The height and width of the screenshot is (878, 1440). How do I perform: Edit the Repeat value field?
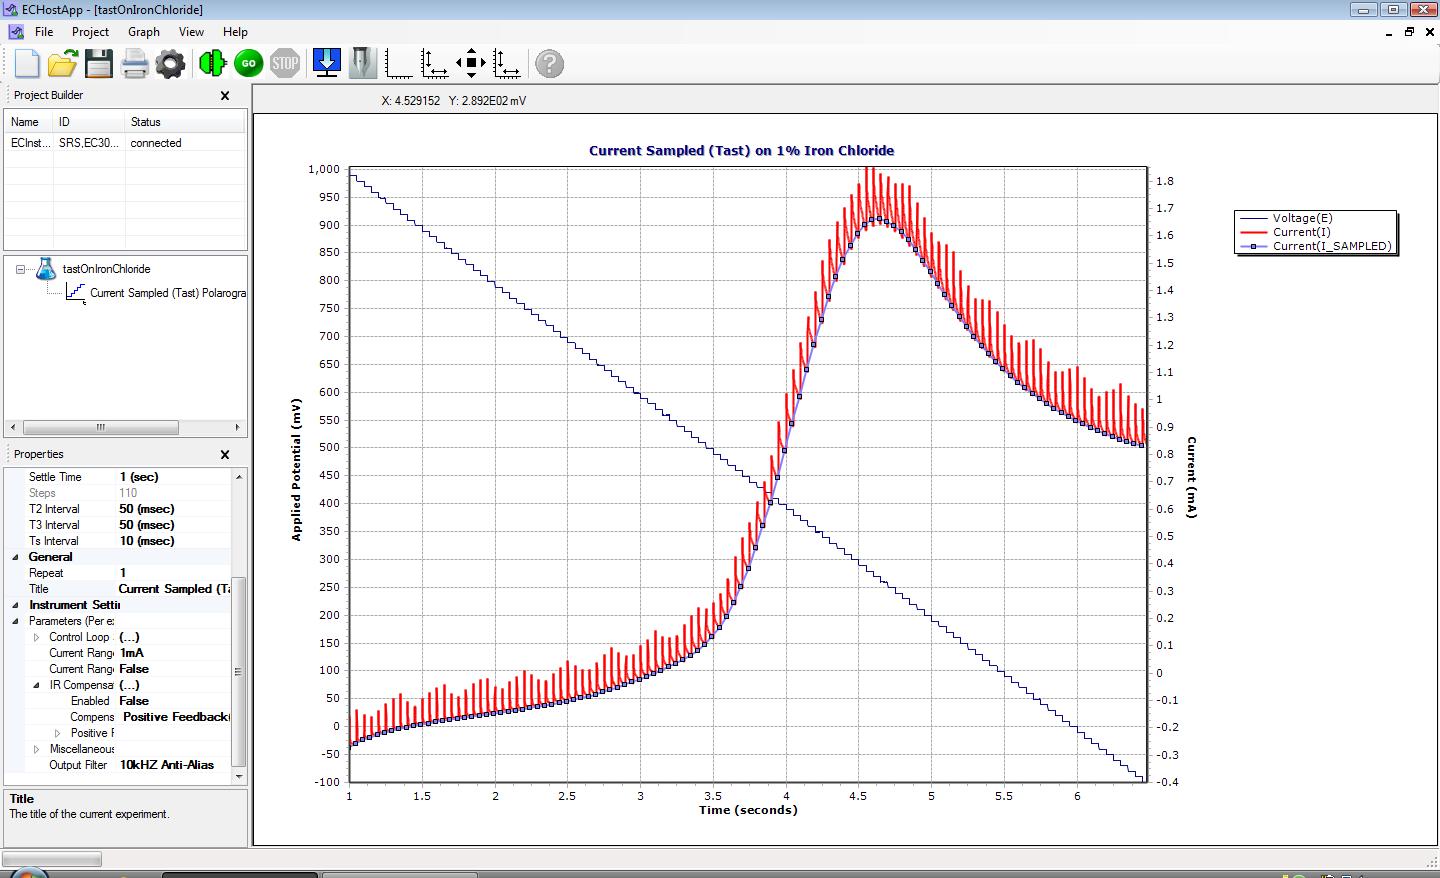click(x=174, y=573)
